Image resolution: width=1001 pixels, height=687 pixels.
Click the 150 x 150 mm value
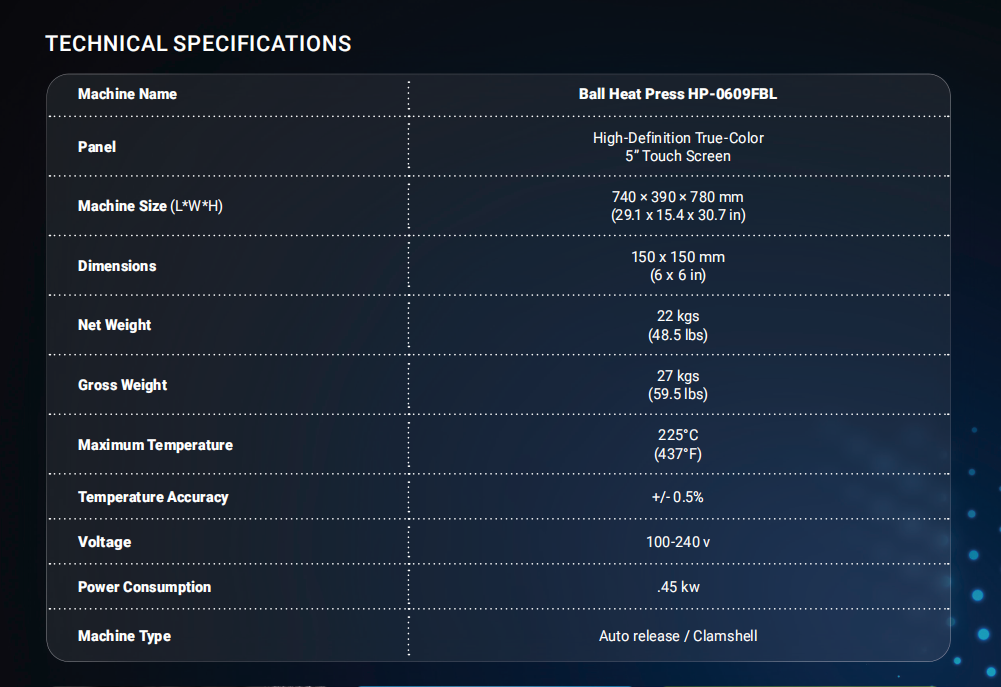tap(678, 257)
